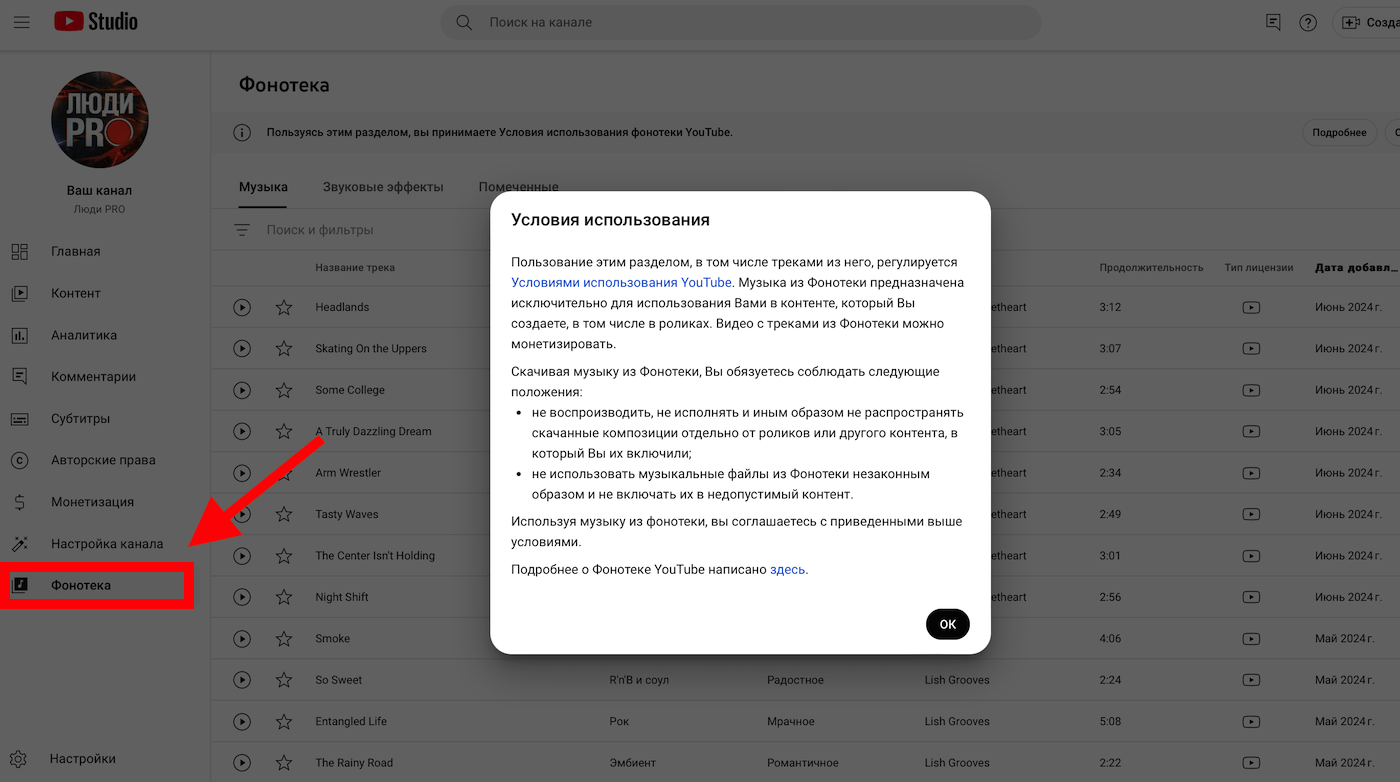Screen dimensions: 1400x782
Task: Play the Headlands track
Action: pos(242,307)
